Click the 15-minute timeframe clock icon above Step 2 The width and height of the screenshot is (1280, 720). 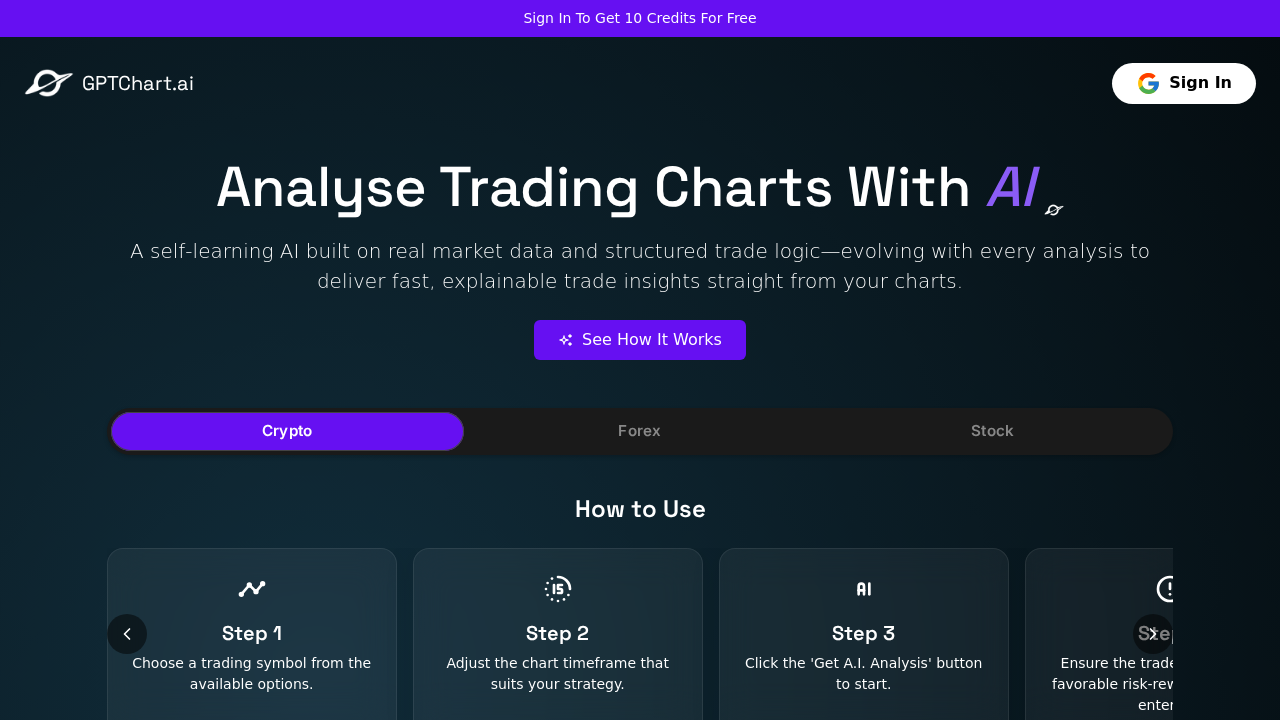[557, 589]
